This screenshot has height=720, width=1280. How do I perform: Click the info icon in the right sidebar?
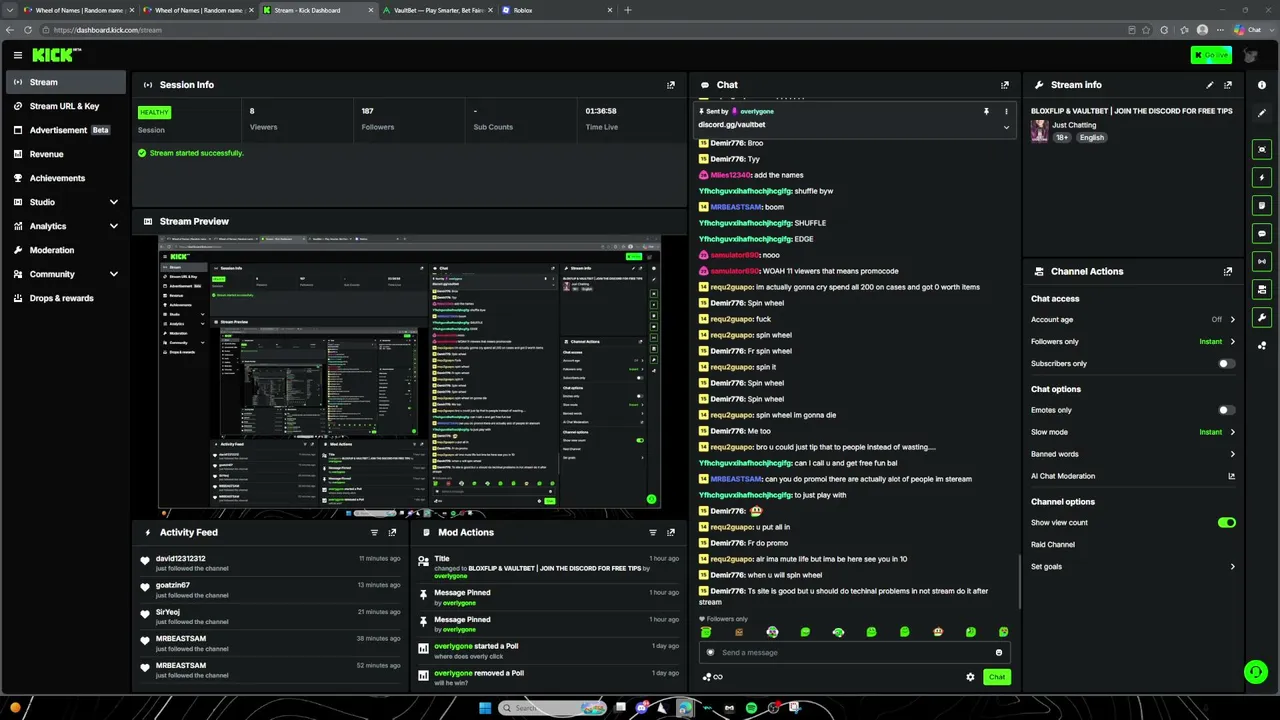point(1262,85)
